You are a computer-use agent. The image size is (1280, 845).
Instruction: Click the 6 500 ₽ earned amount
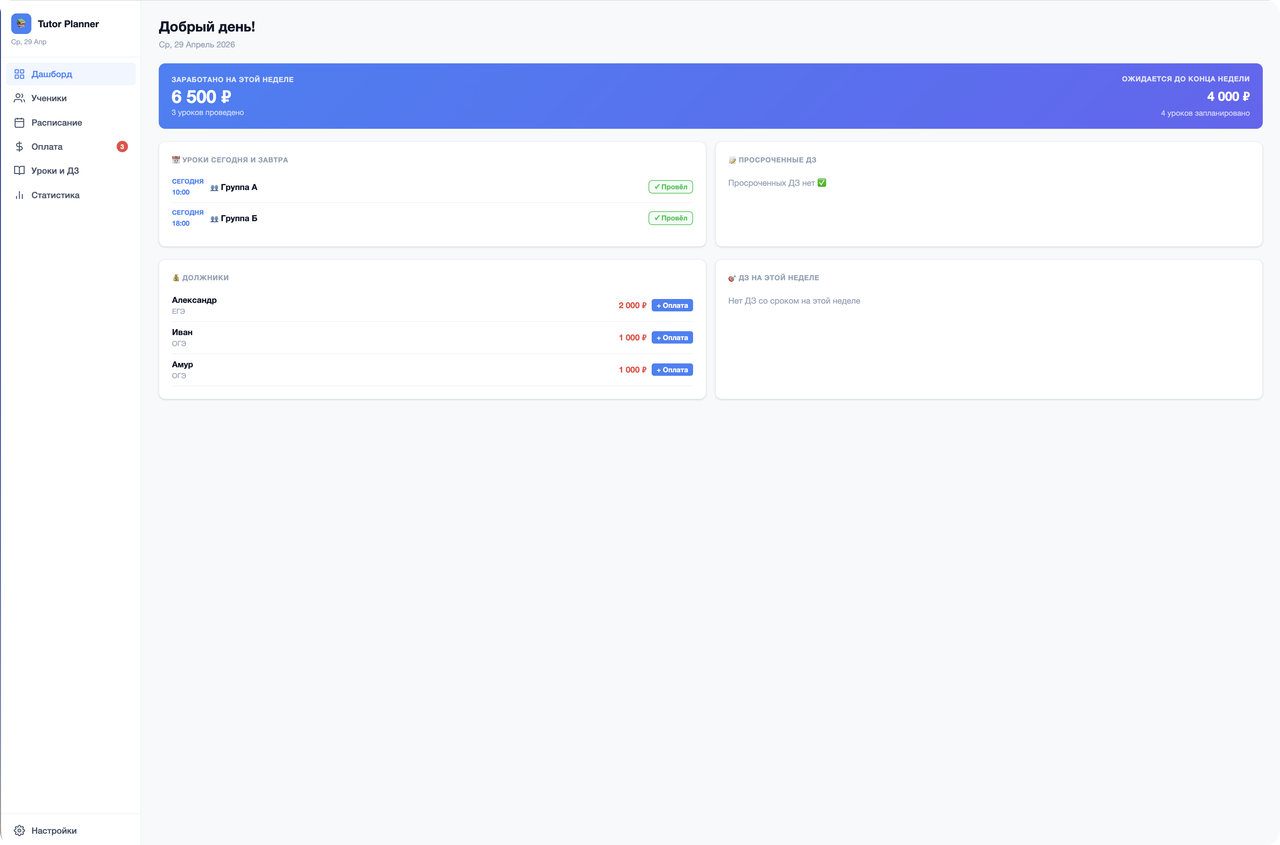click(x=201, y=97)
